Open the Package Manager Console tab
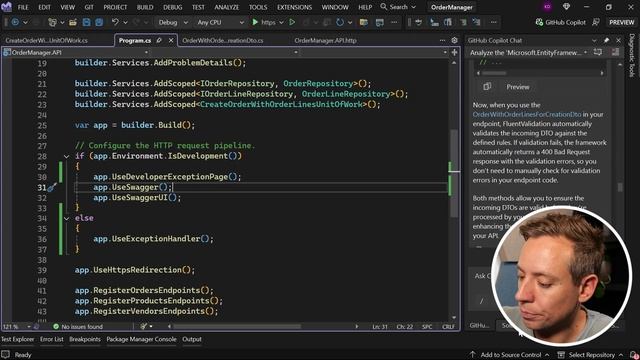The image size is (640, 360). coord(141,339)
